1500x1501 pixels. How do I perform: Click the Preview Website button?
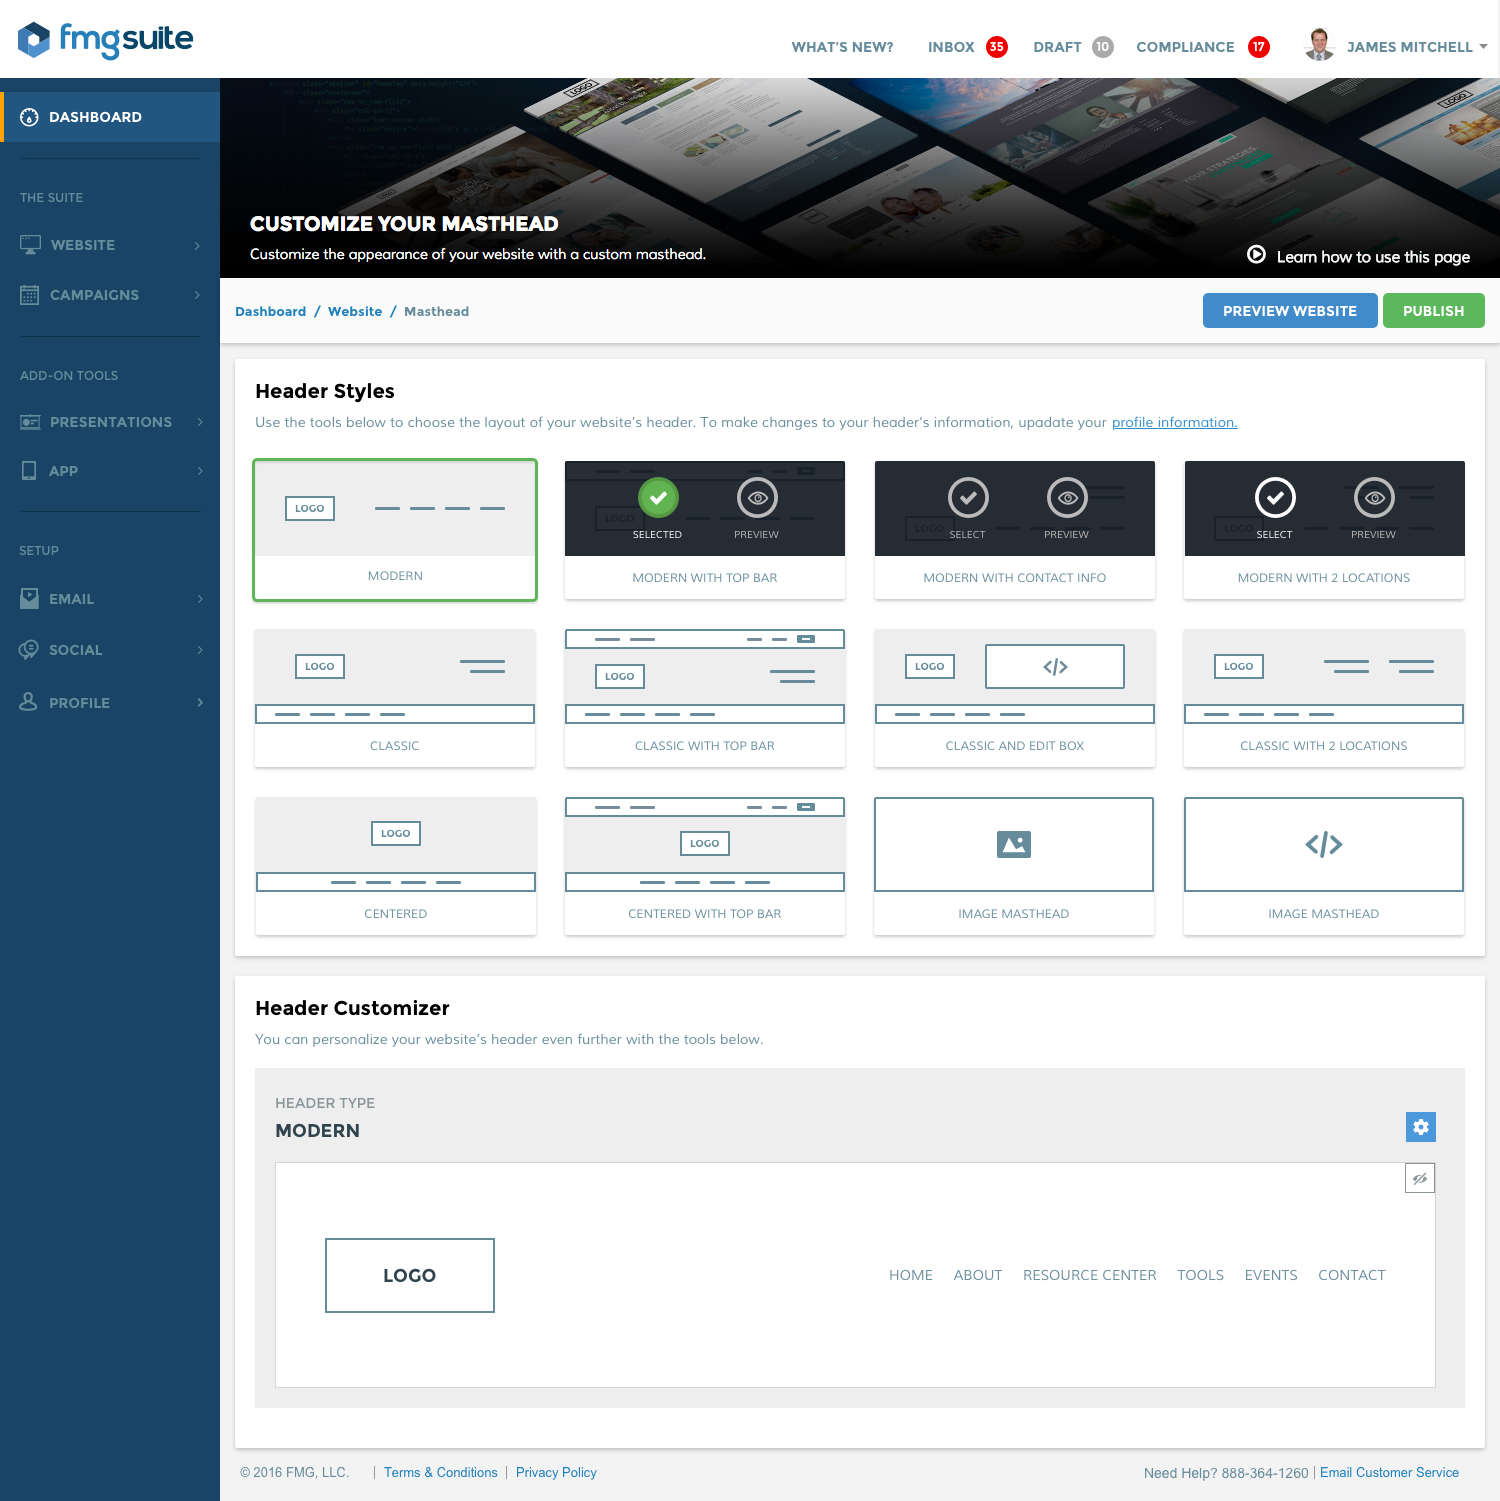click(x=1289, y=311)
